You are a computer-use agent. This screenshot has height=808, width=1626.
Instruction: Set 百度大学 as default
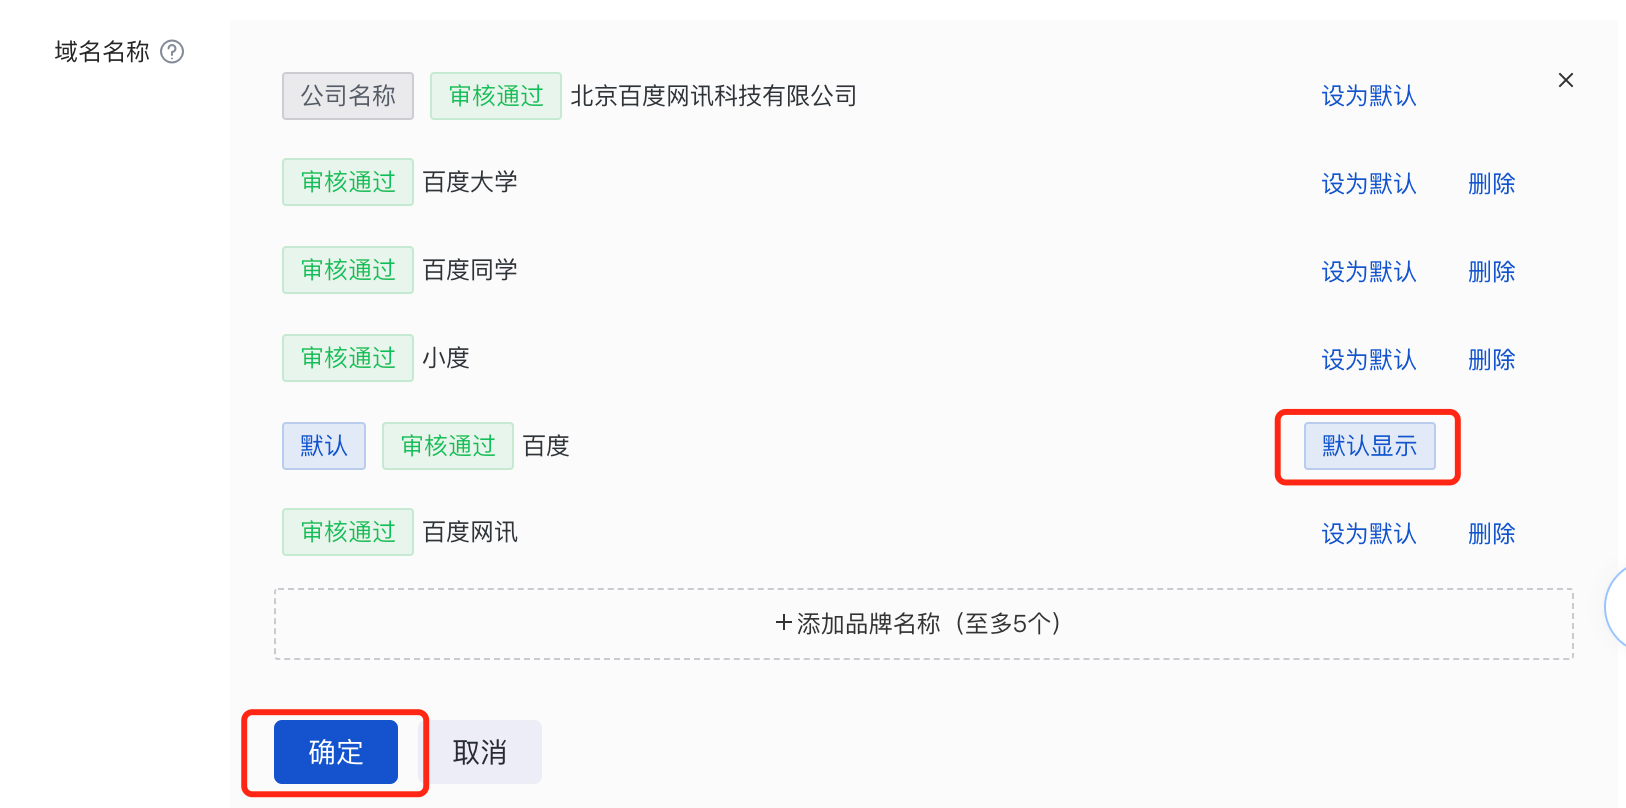click(x=1369, y=184)
